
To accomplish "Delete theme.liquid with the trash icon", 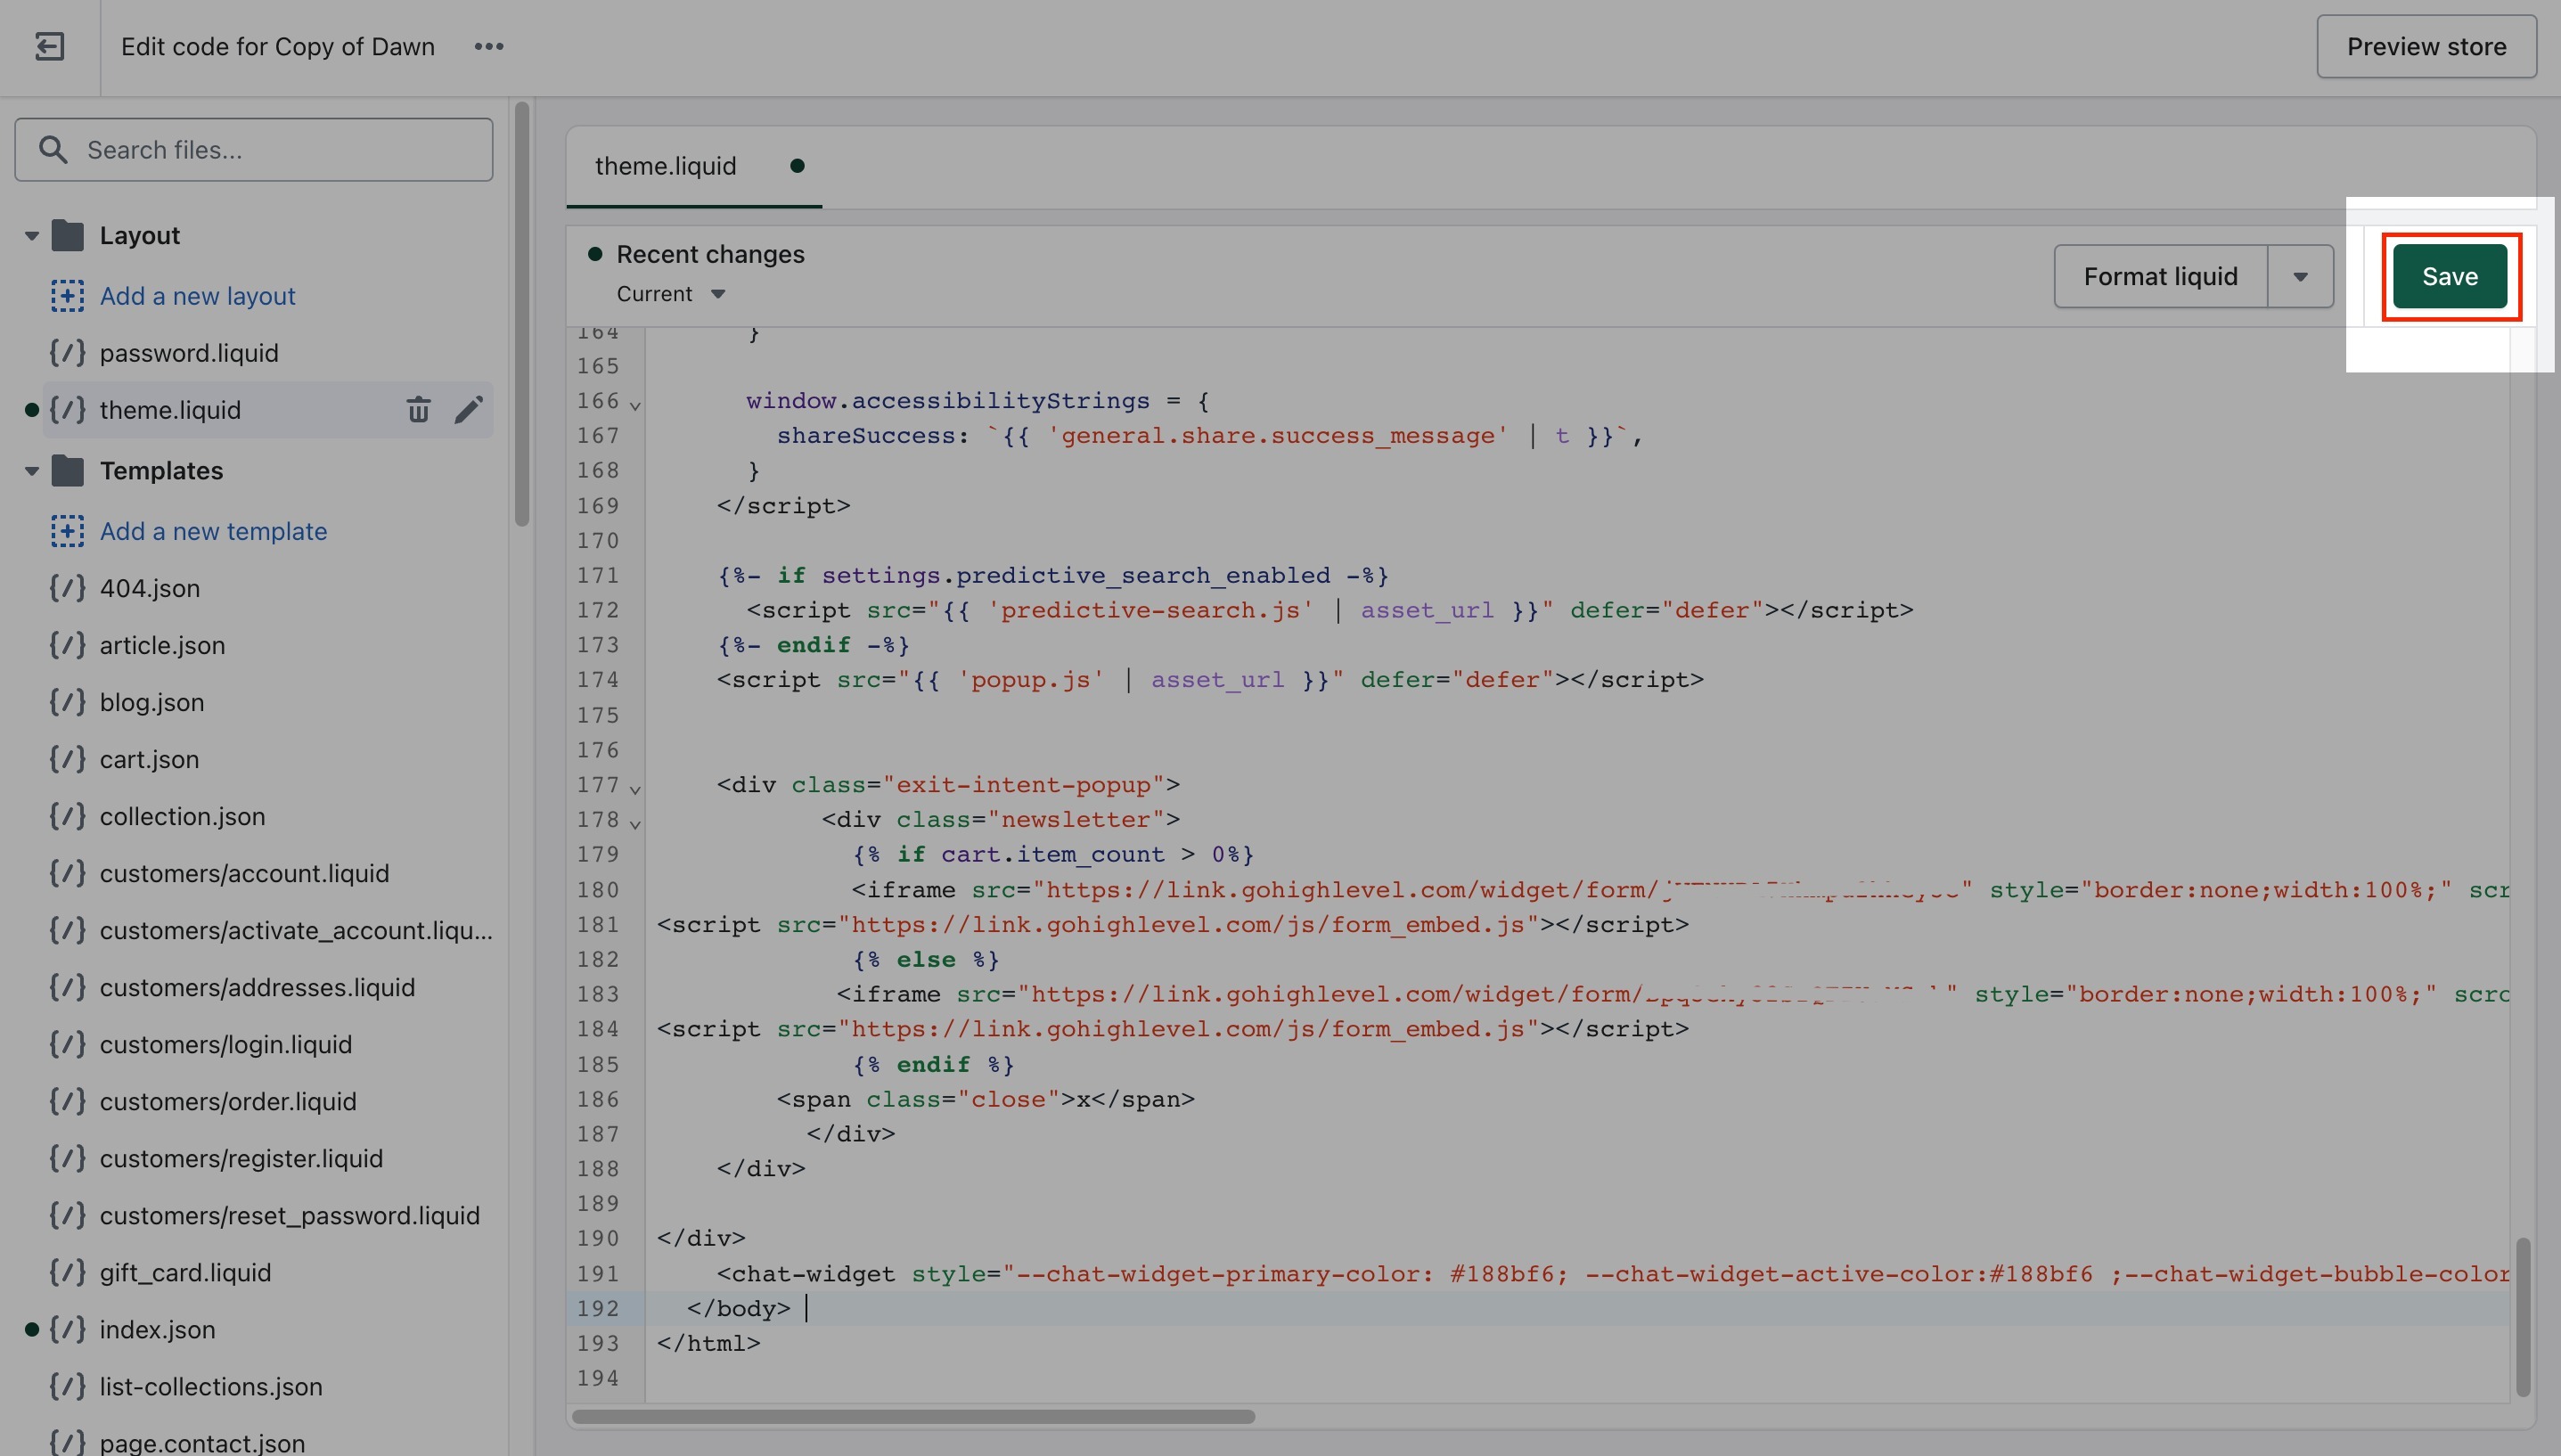I will [418, 410].
